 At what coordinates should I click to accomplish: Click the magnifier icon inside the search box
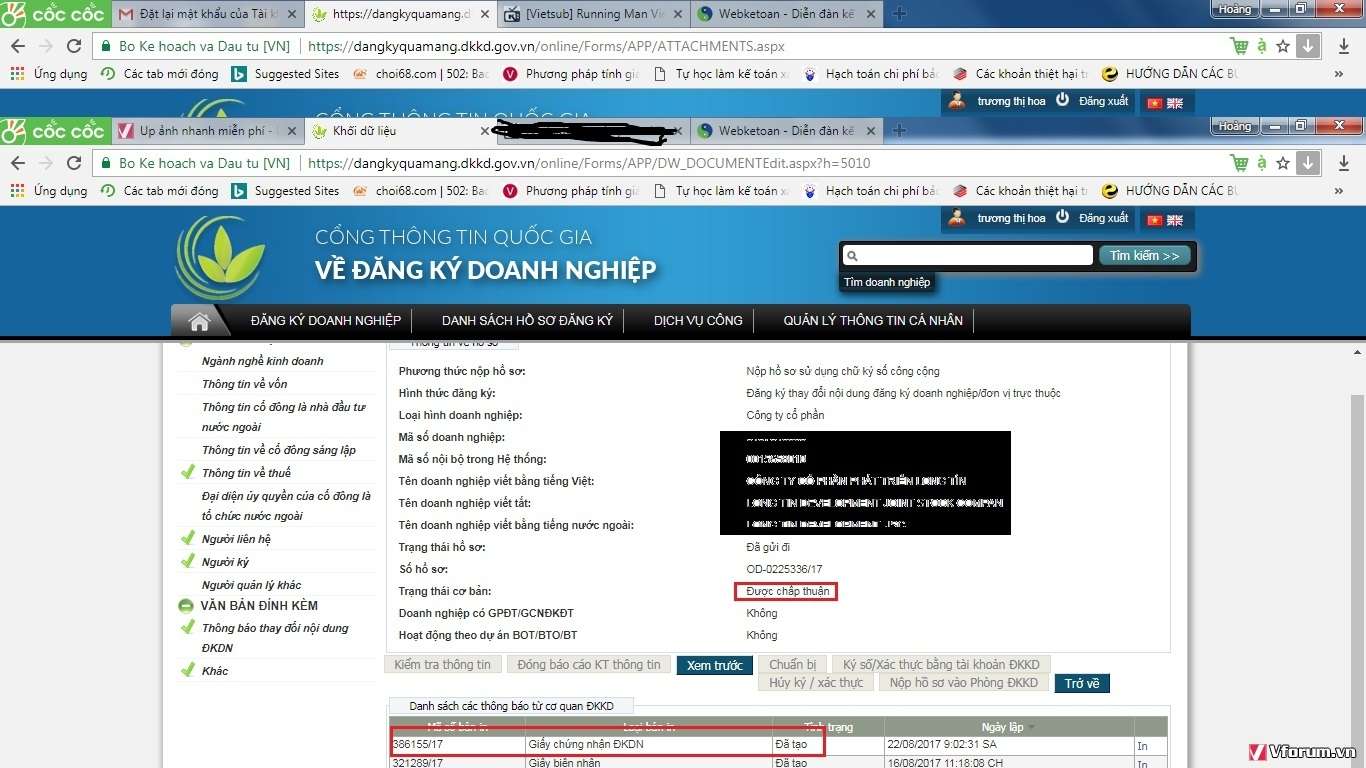852,256
